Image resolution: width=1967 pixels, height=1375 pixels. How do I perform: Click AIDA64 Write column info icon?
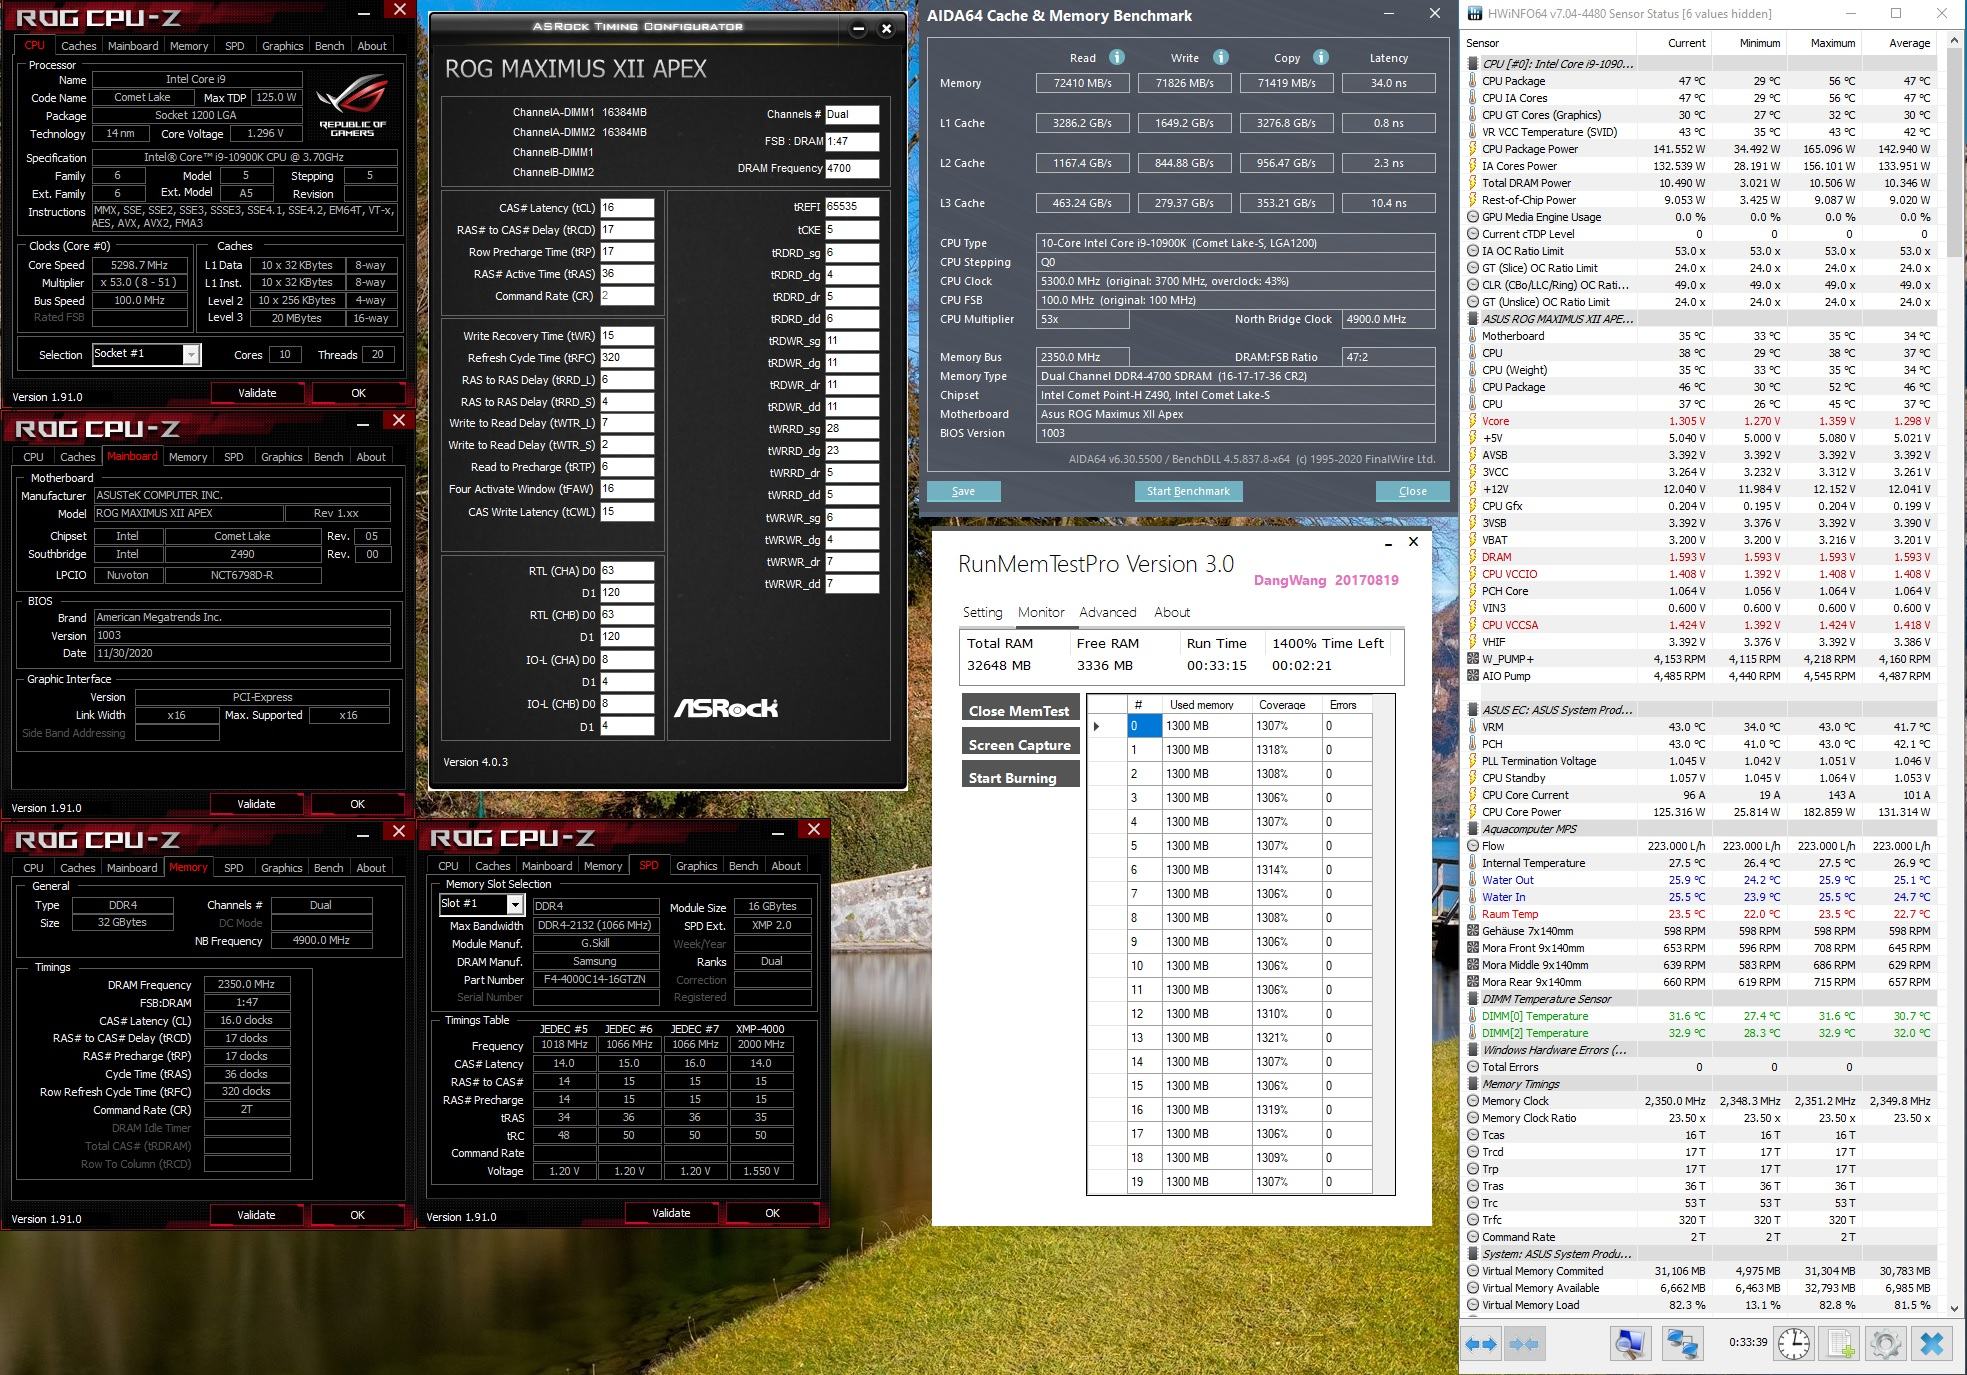[1220, 57]
